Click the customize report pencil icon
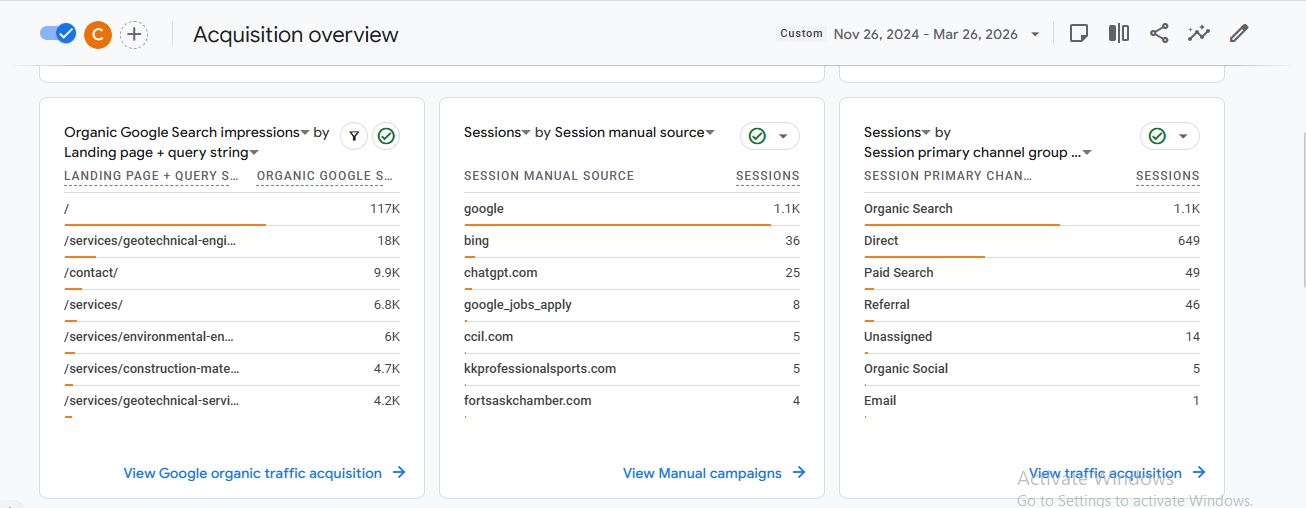1306x508 pixels. [x=1239, y=34]
